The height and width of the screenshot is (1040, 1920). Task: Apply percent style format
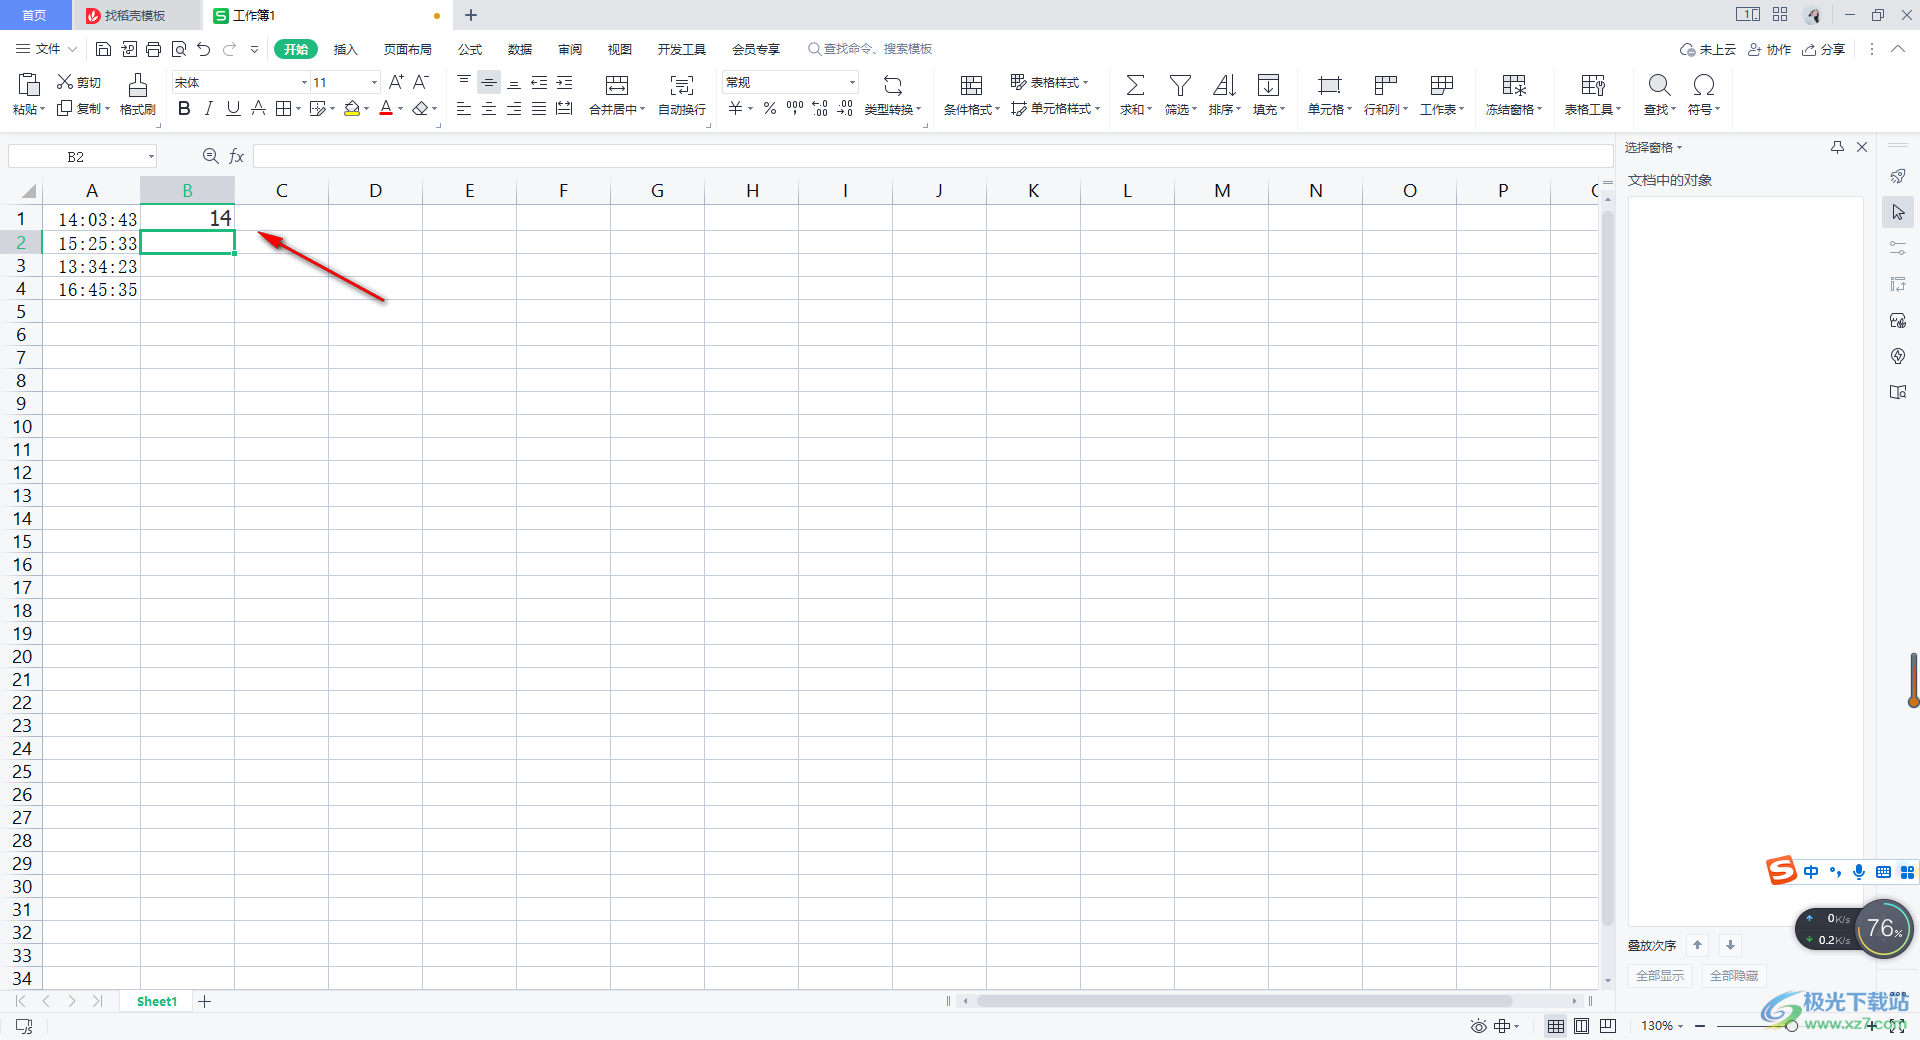pyautogui.click(x=770, y=108)
